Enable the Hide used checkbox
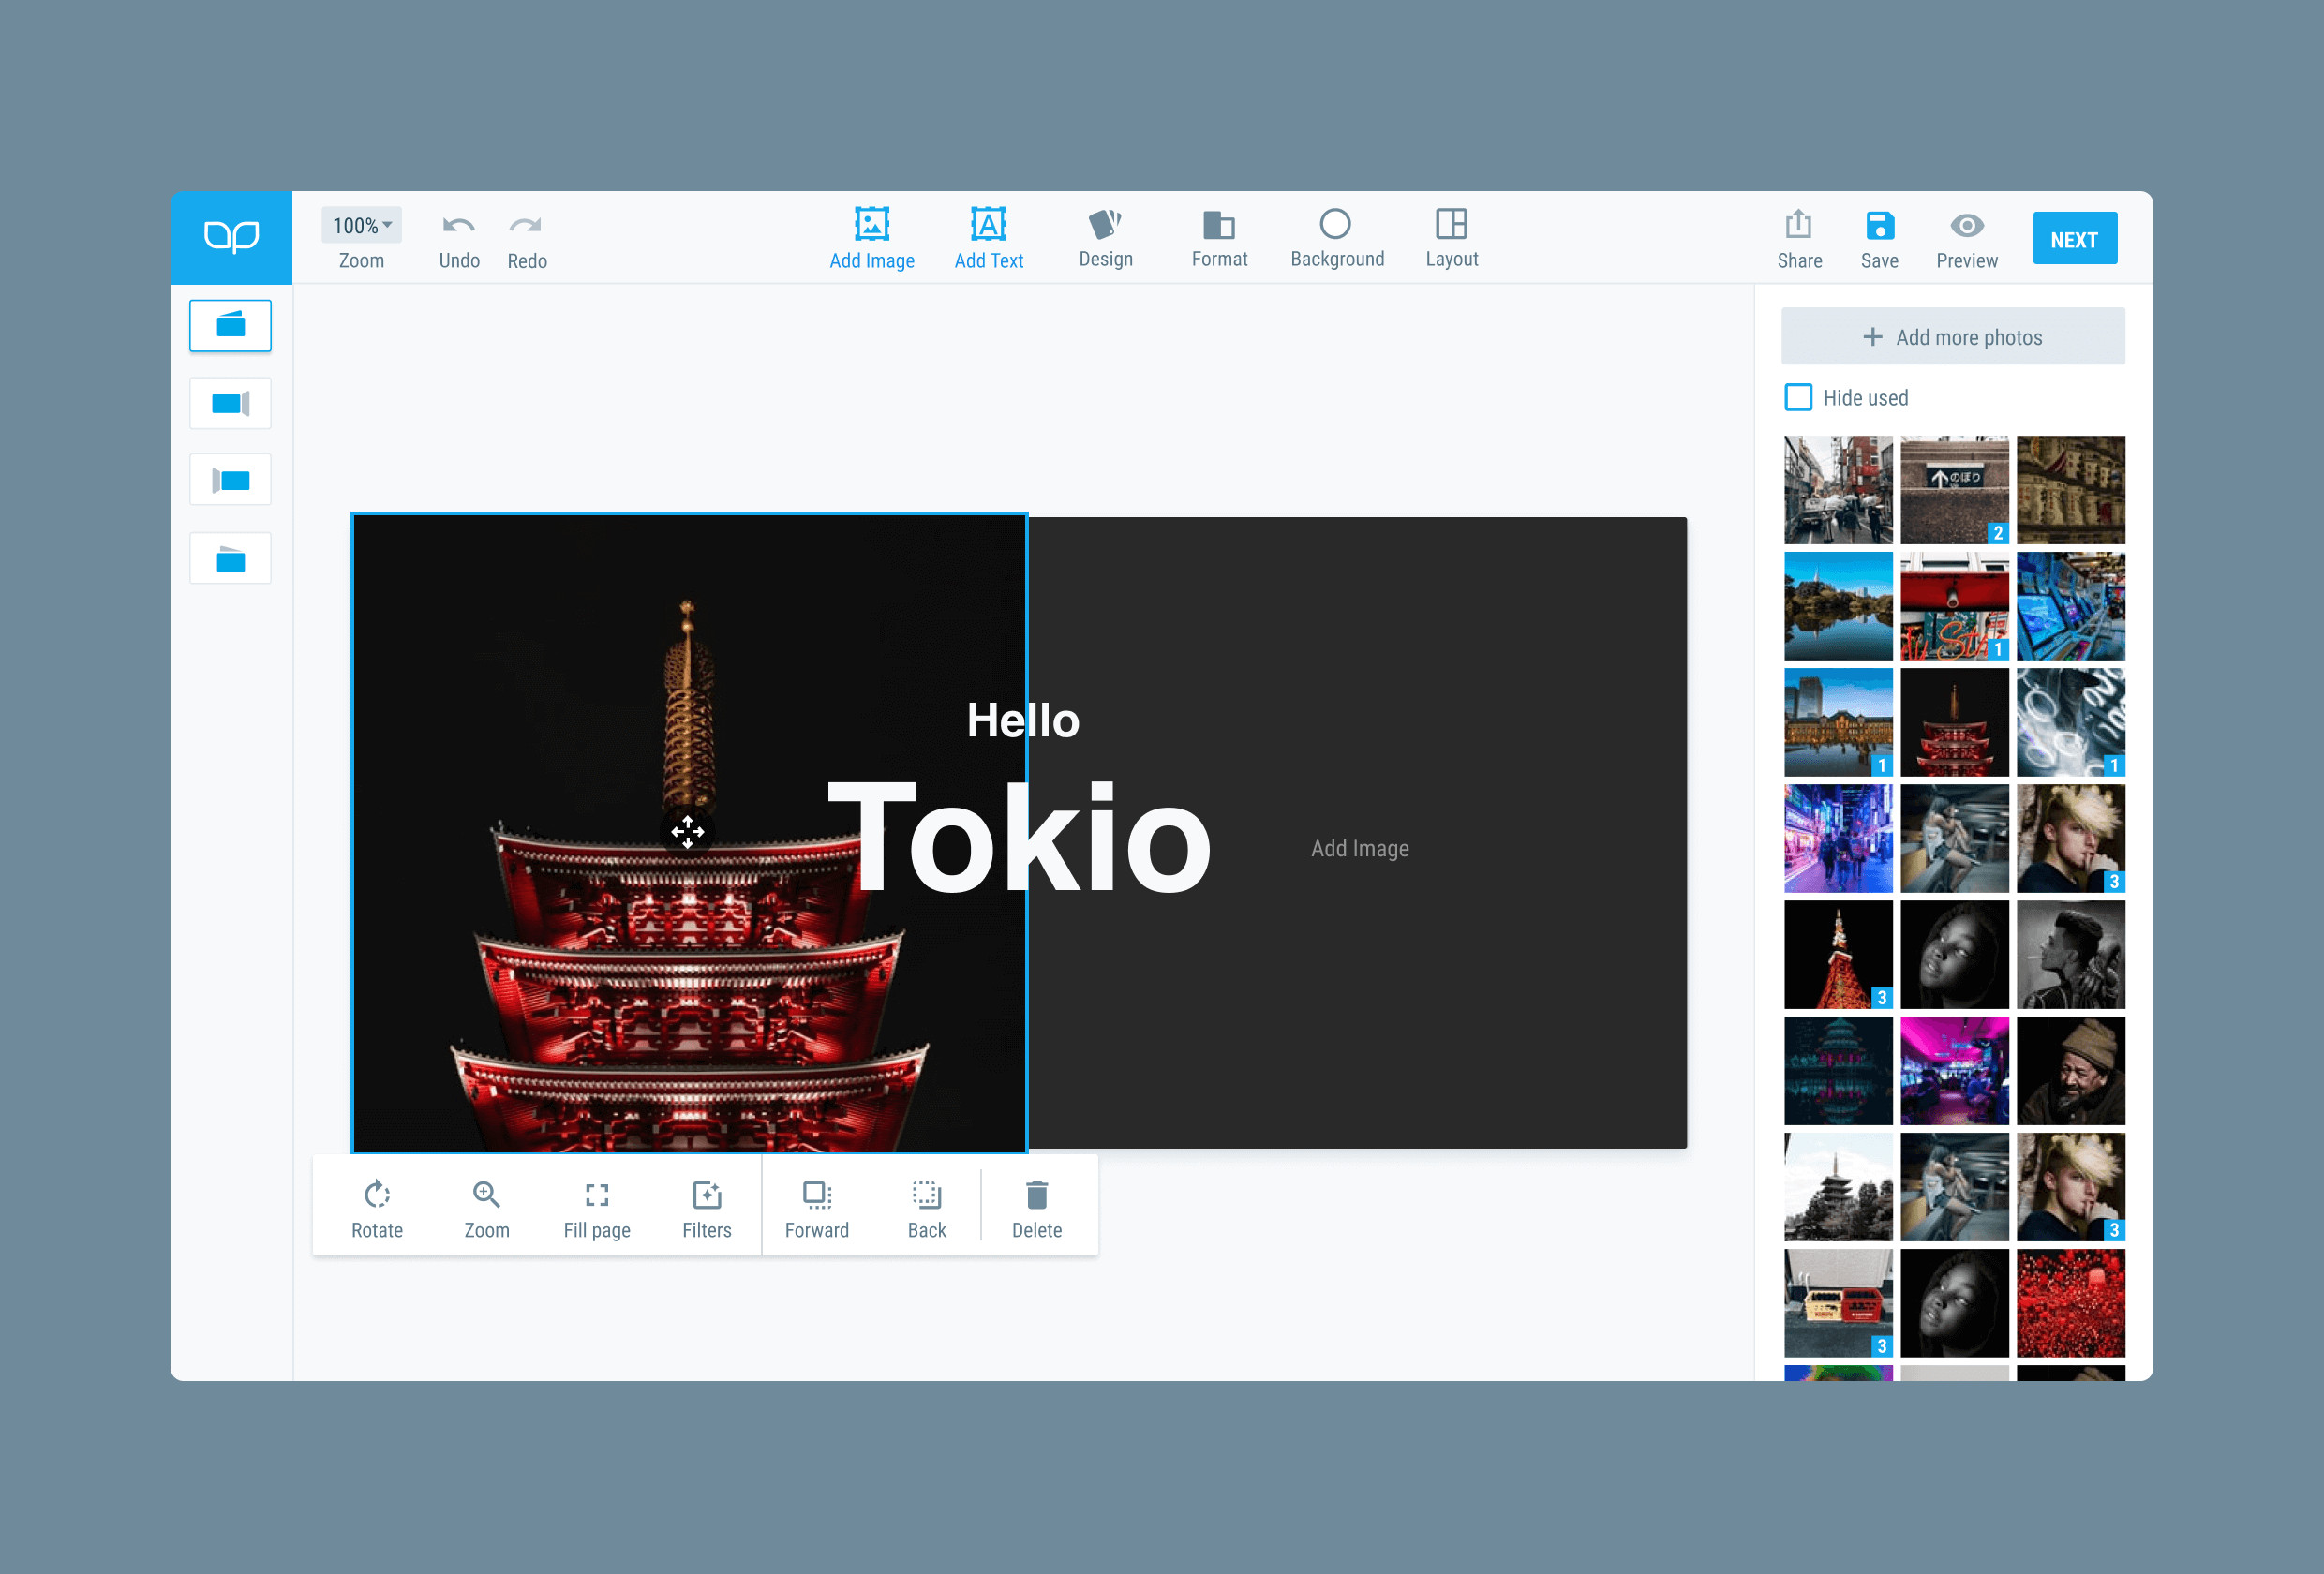This screenshot has height=1574, width=2324. coord(1798,398)
